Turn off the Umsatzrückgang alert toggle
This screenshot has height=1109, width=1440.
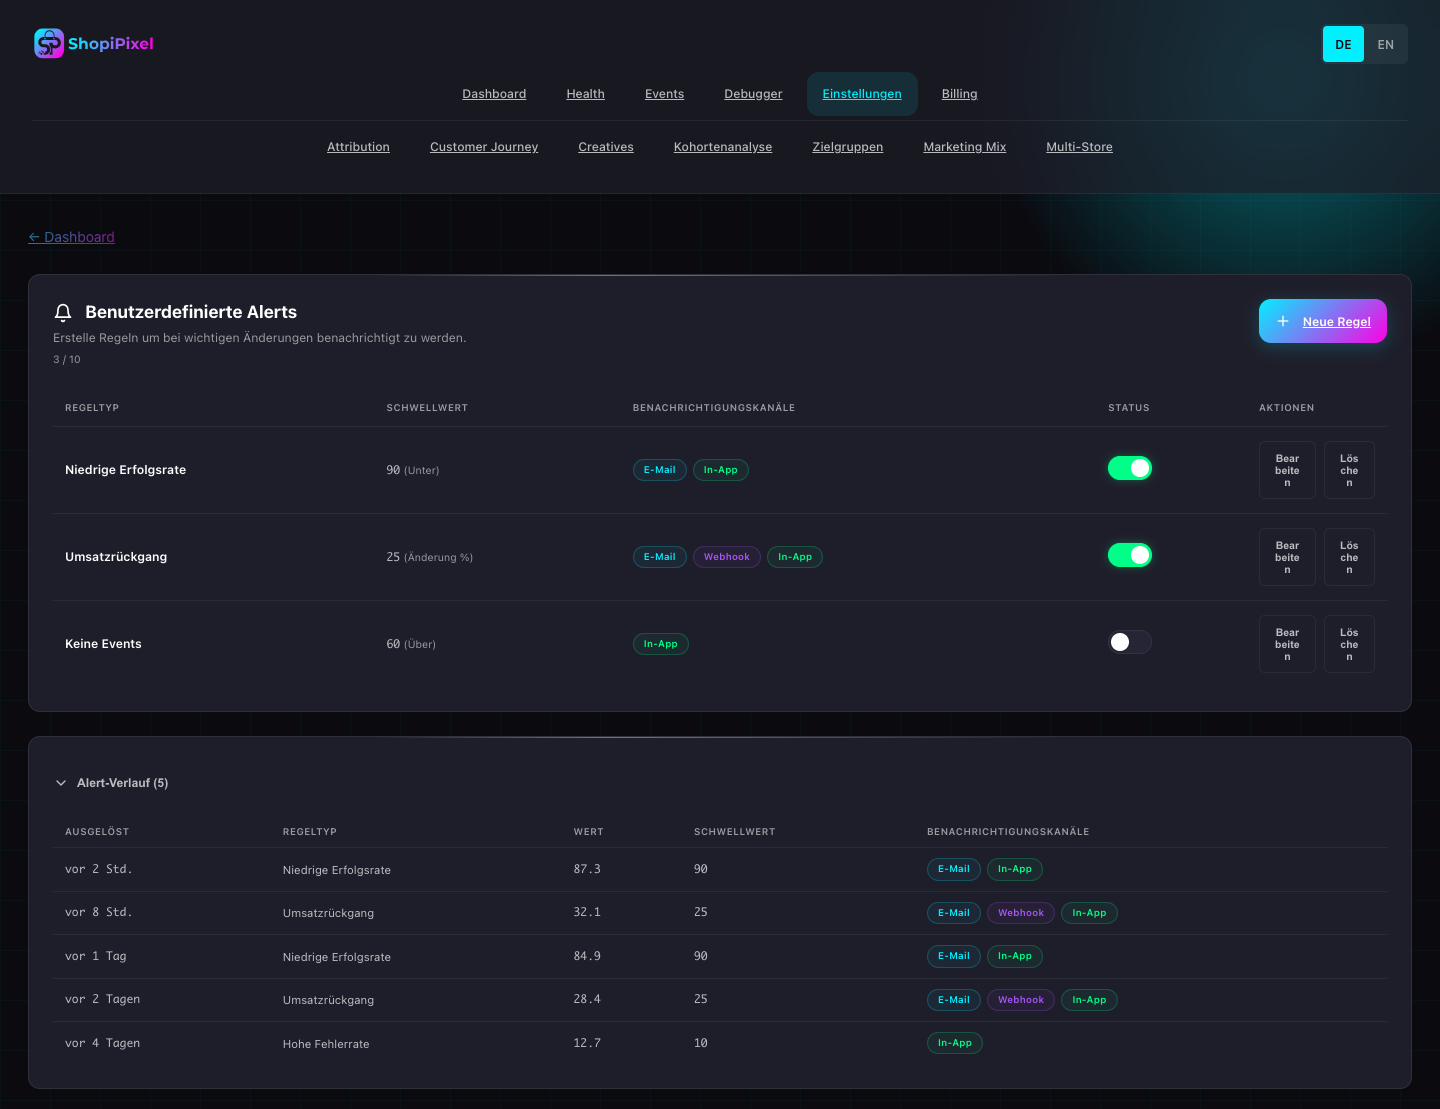(1129, 555)
